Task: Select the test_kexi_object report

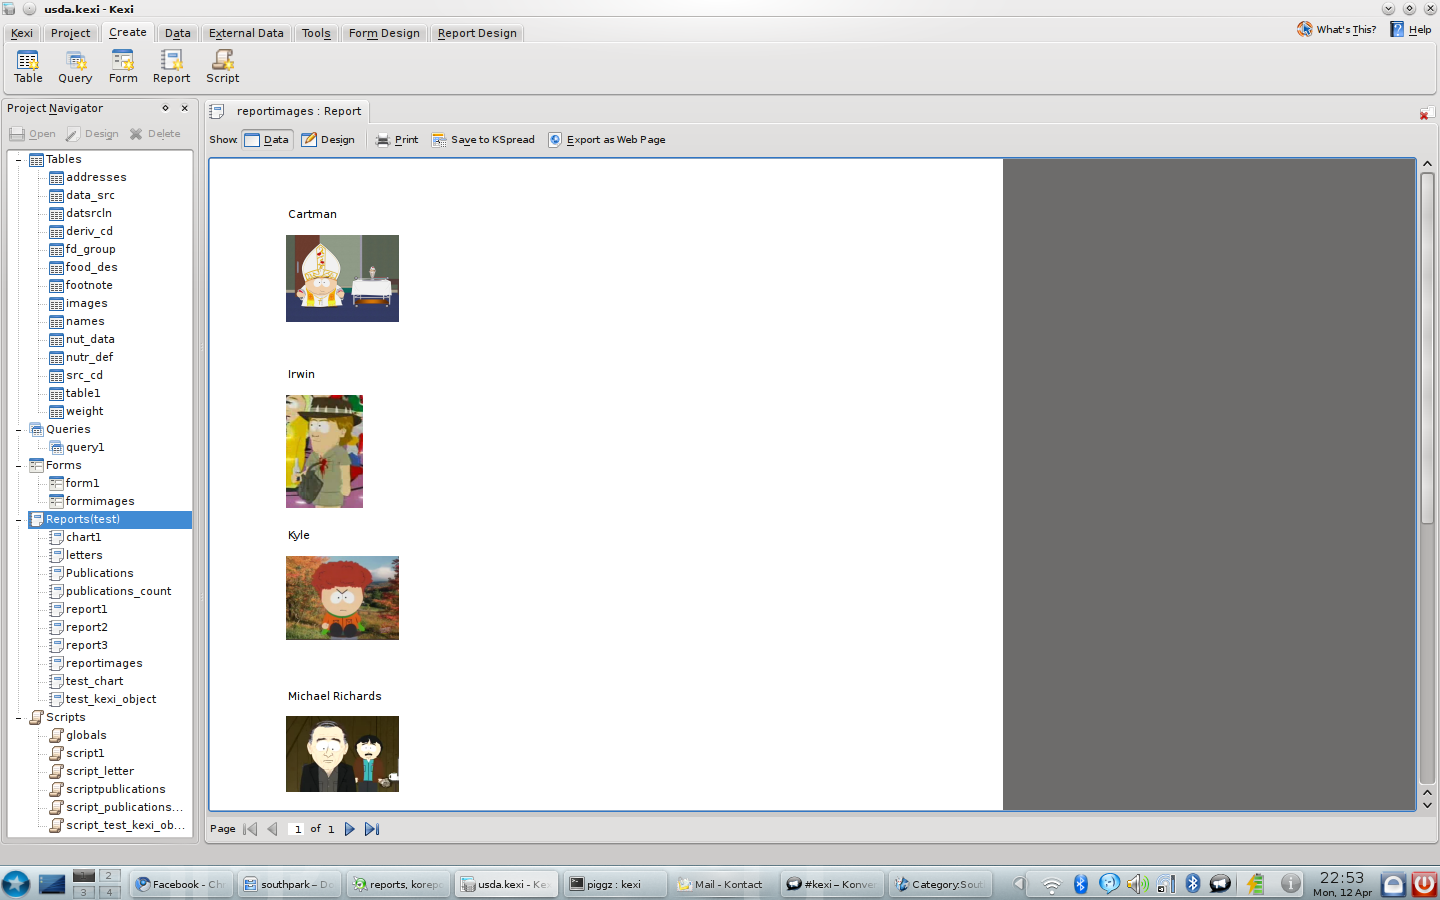Action: tap(110, 700)
